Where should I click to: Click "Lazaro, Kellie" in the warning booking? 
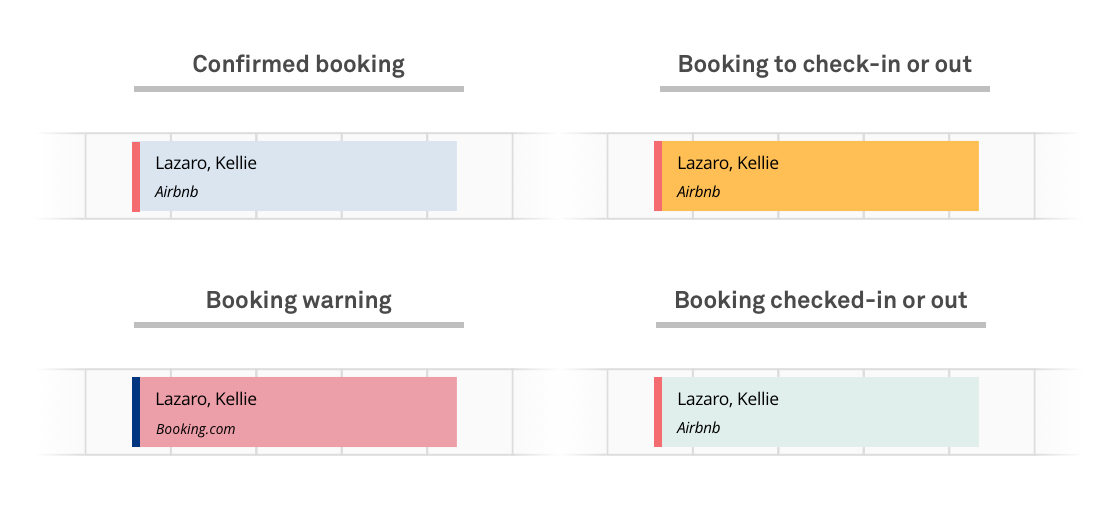pos(206,399)
